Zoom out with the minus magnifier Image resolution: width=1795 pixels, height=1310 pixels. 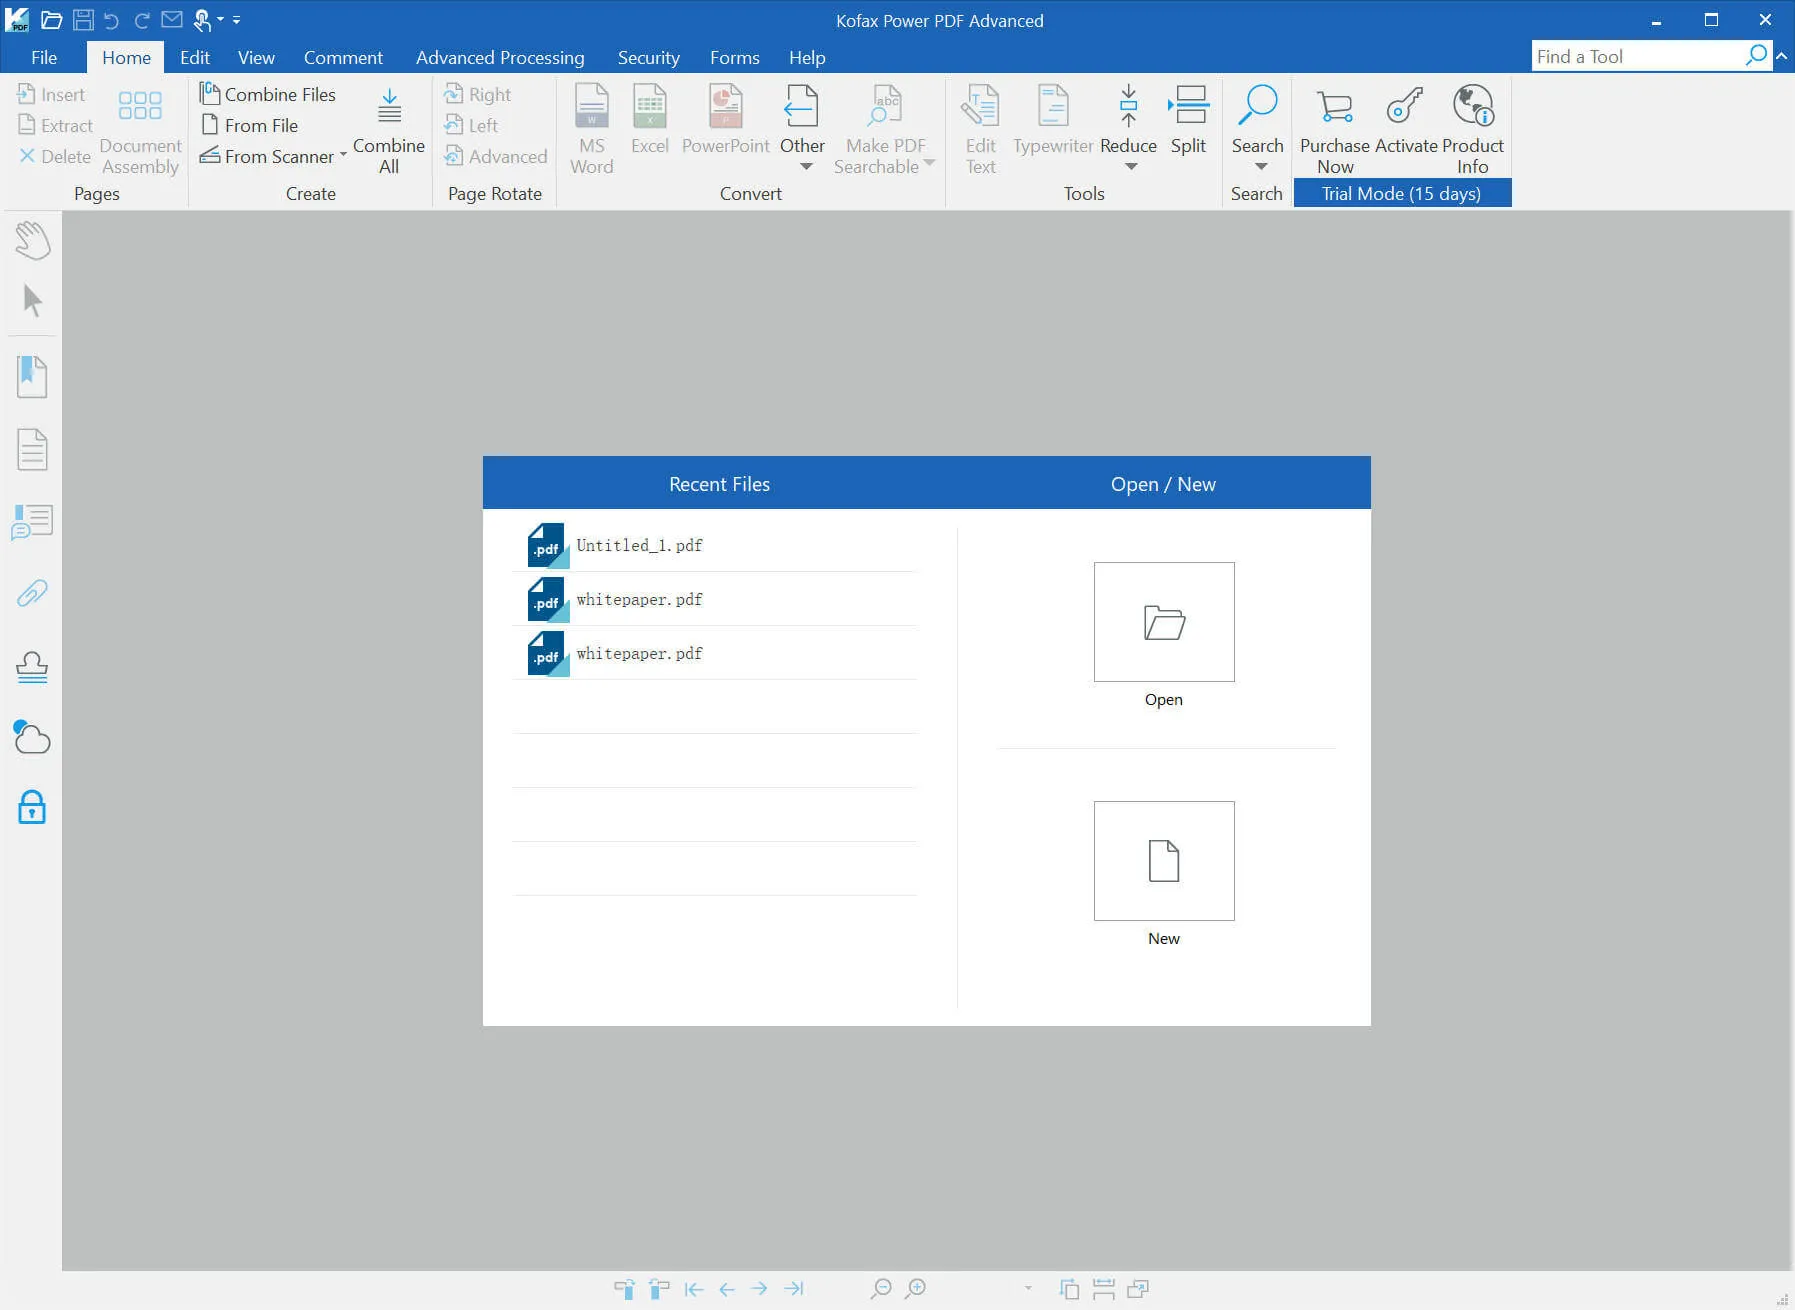[x=881, y=1289]
